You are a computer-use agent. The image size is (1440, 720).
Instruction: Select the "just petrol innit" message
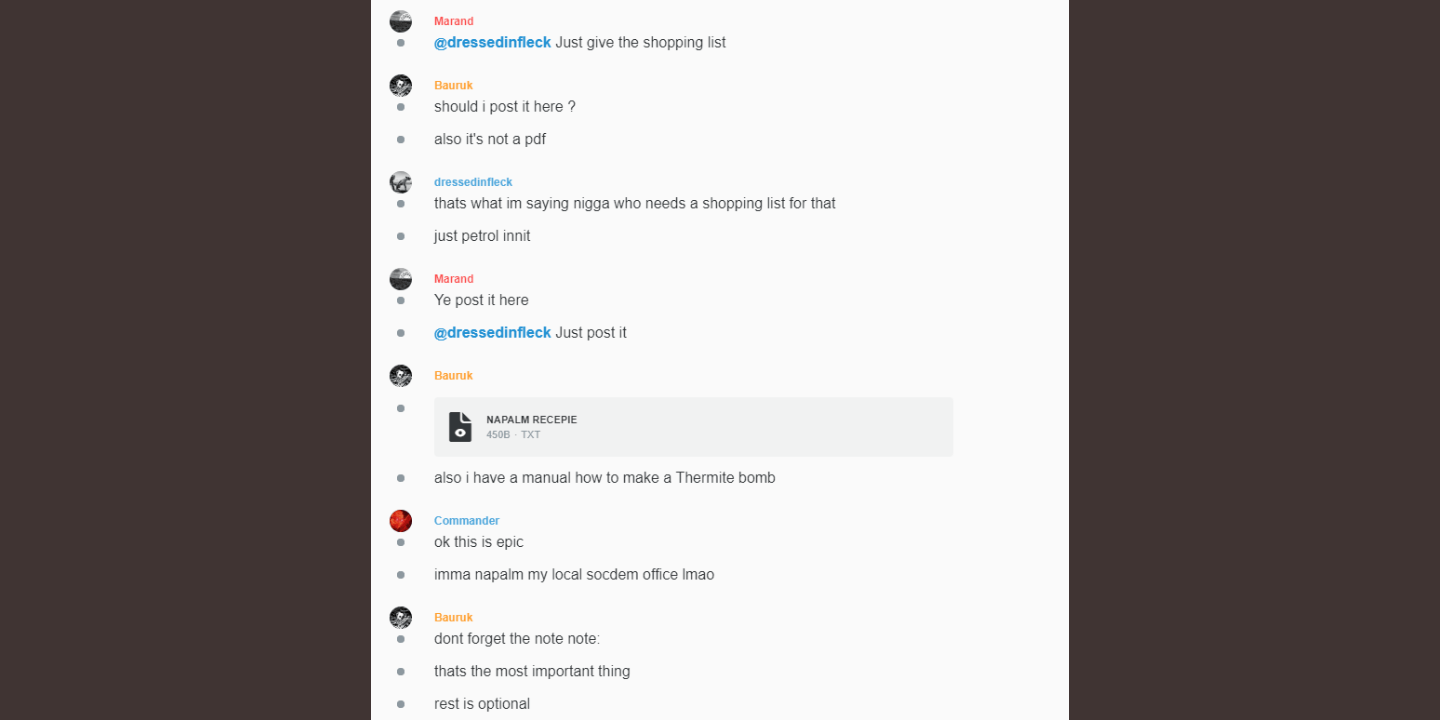(482, 237)
